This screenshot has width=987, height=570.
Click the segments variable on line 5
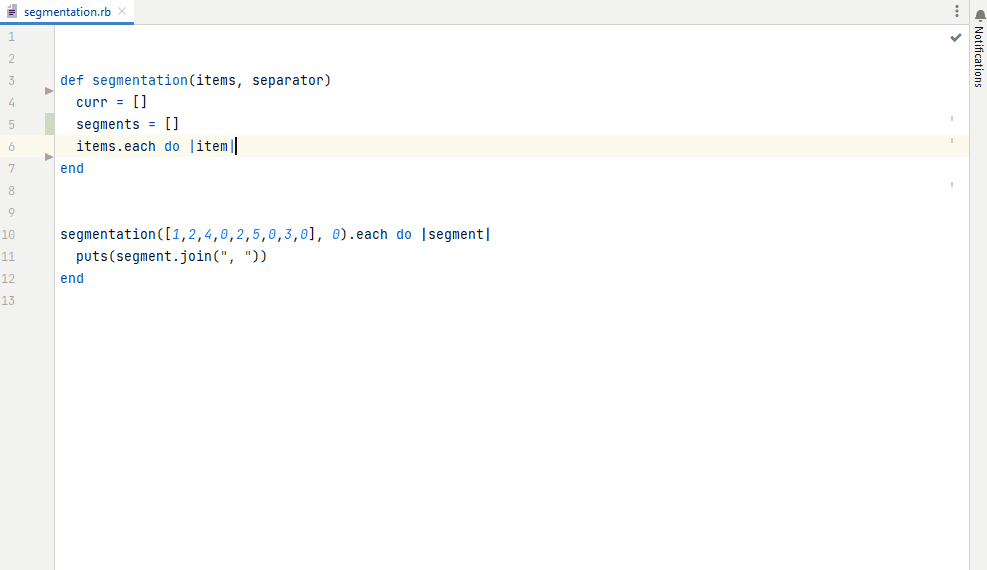(108, 124)
